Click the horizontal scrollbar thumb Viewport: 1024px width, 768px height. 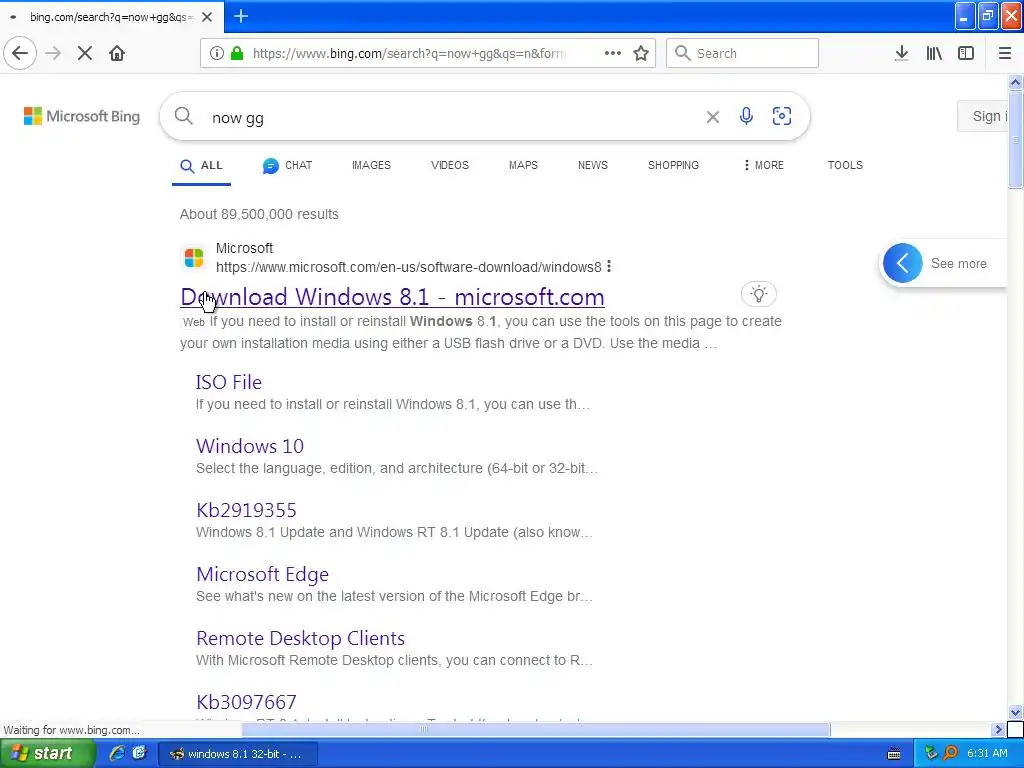pyautogui.click(x=536, y=729)
